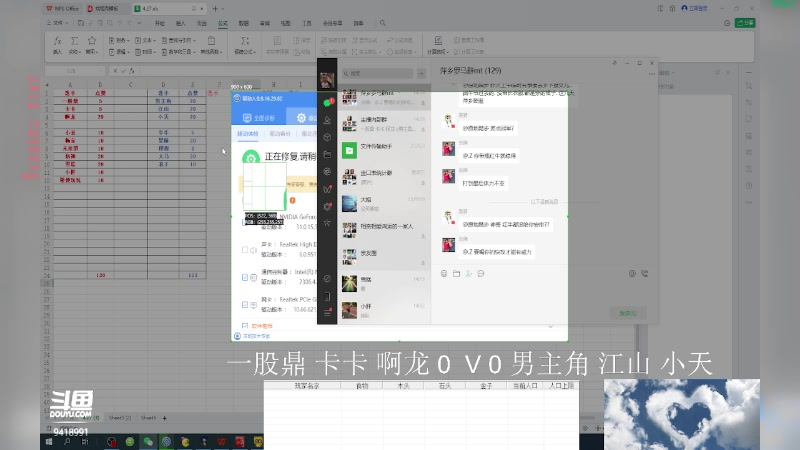The width and height of the screenshot is (800, 450).
Task: Click the green share button at WPS top right
Action: tap(745, 23)
